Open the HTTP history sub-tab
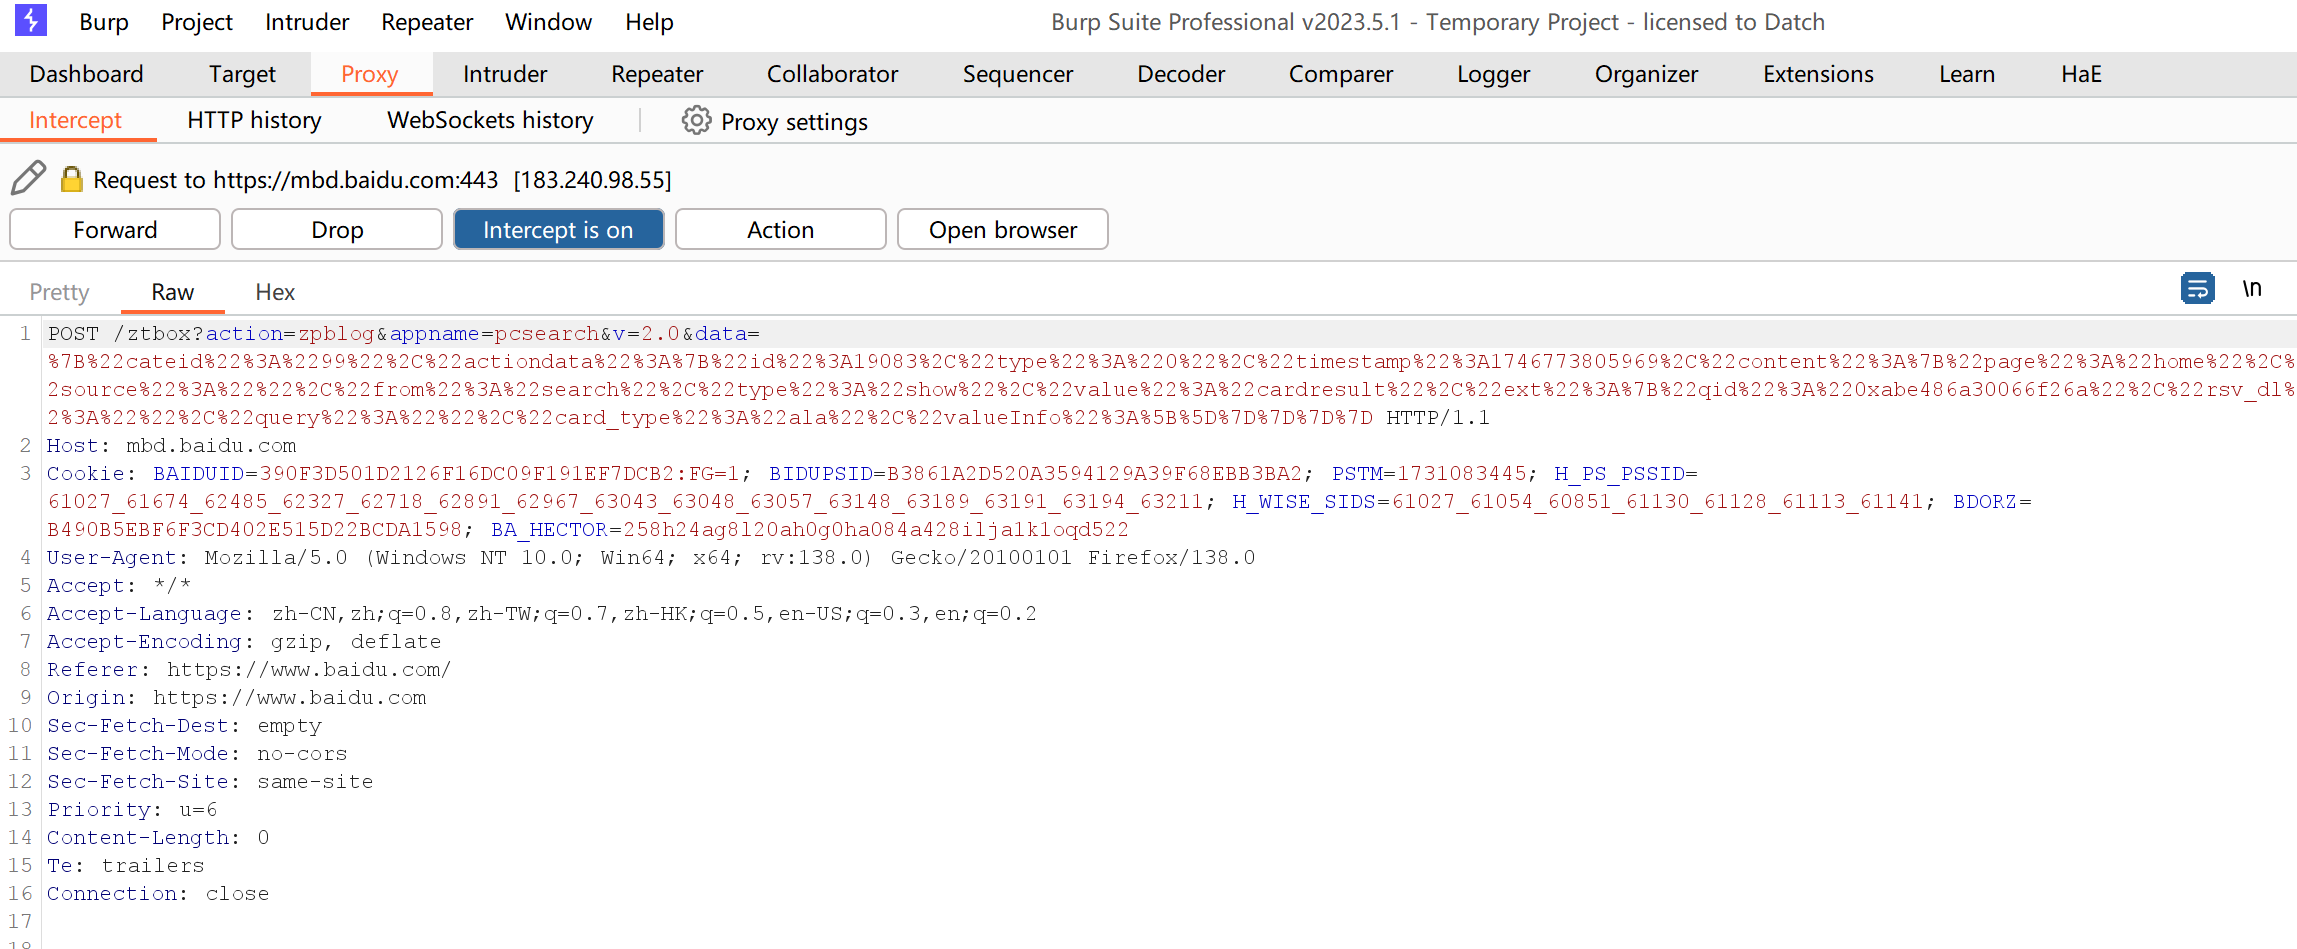2297x949 pixels. tap(254, 120)
